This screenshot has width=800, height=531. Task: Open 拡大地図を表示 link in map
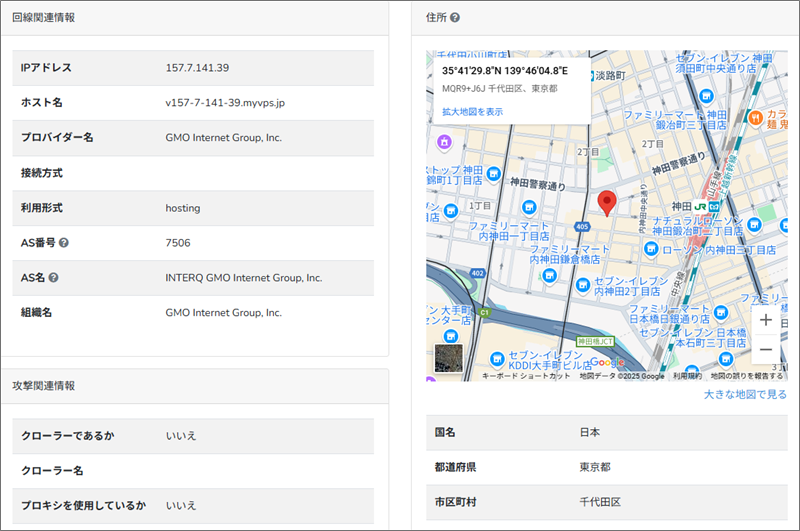472,112
